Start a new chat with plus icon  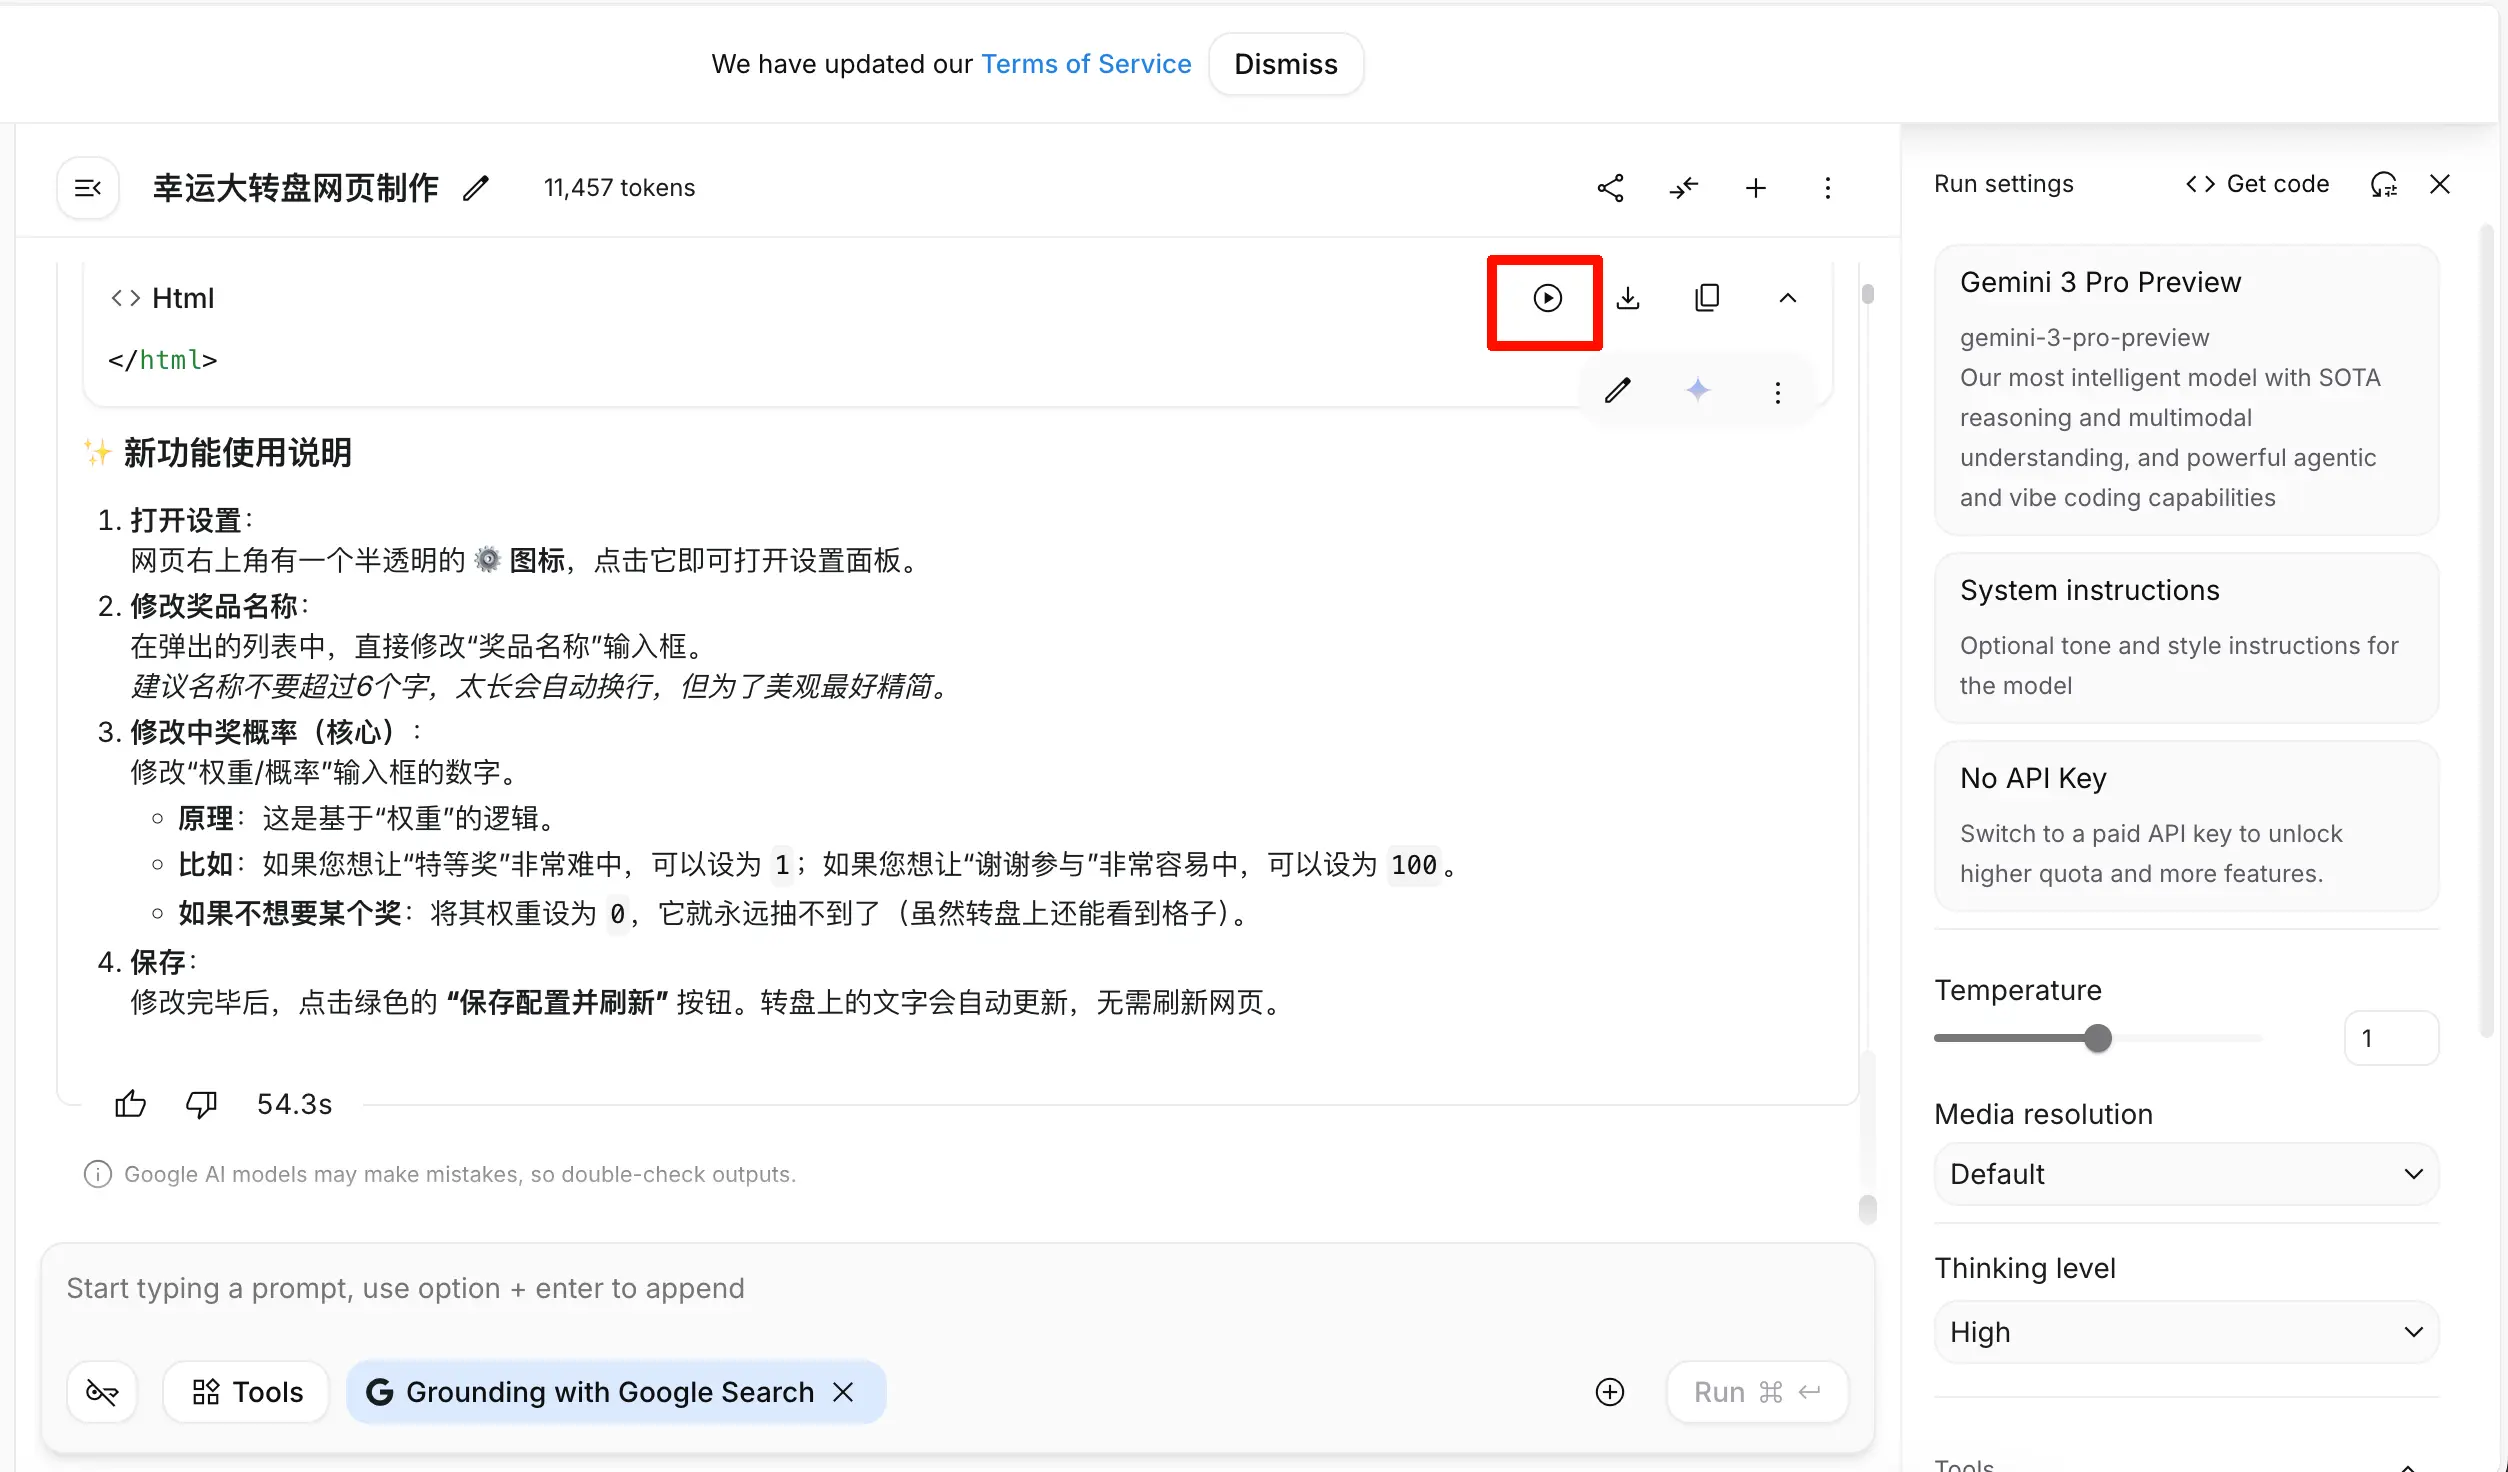pos(1755,188)
